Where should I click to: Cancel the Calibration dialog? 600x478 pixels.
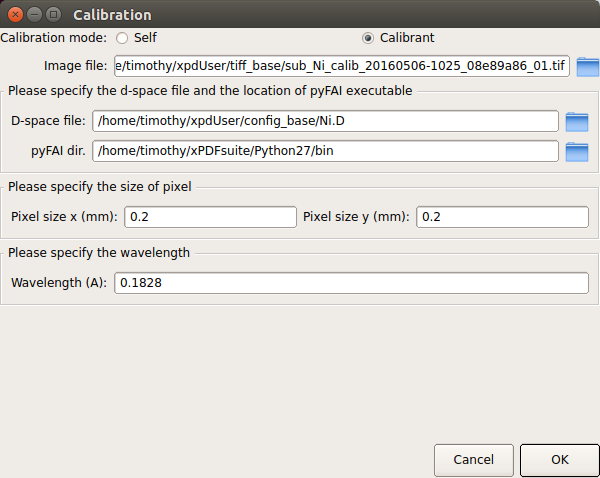474,460
